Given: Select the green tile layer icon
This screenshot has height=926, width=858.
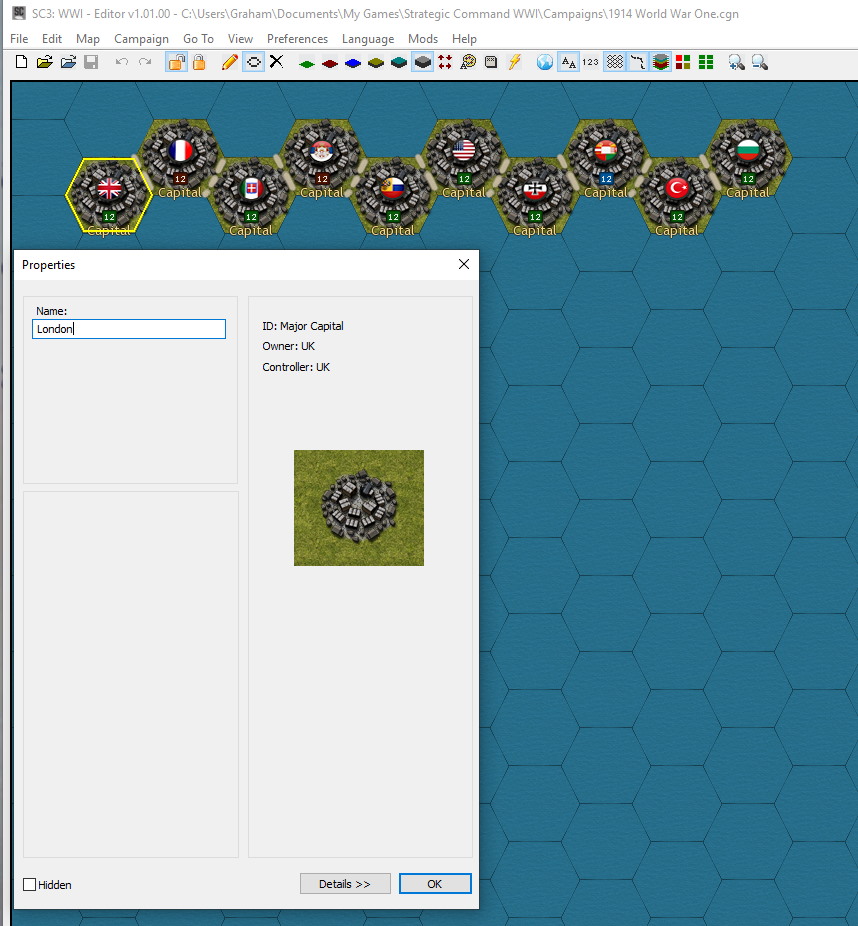Looking at the screenshot, I should coord(306,63).
